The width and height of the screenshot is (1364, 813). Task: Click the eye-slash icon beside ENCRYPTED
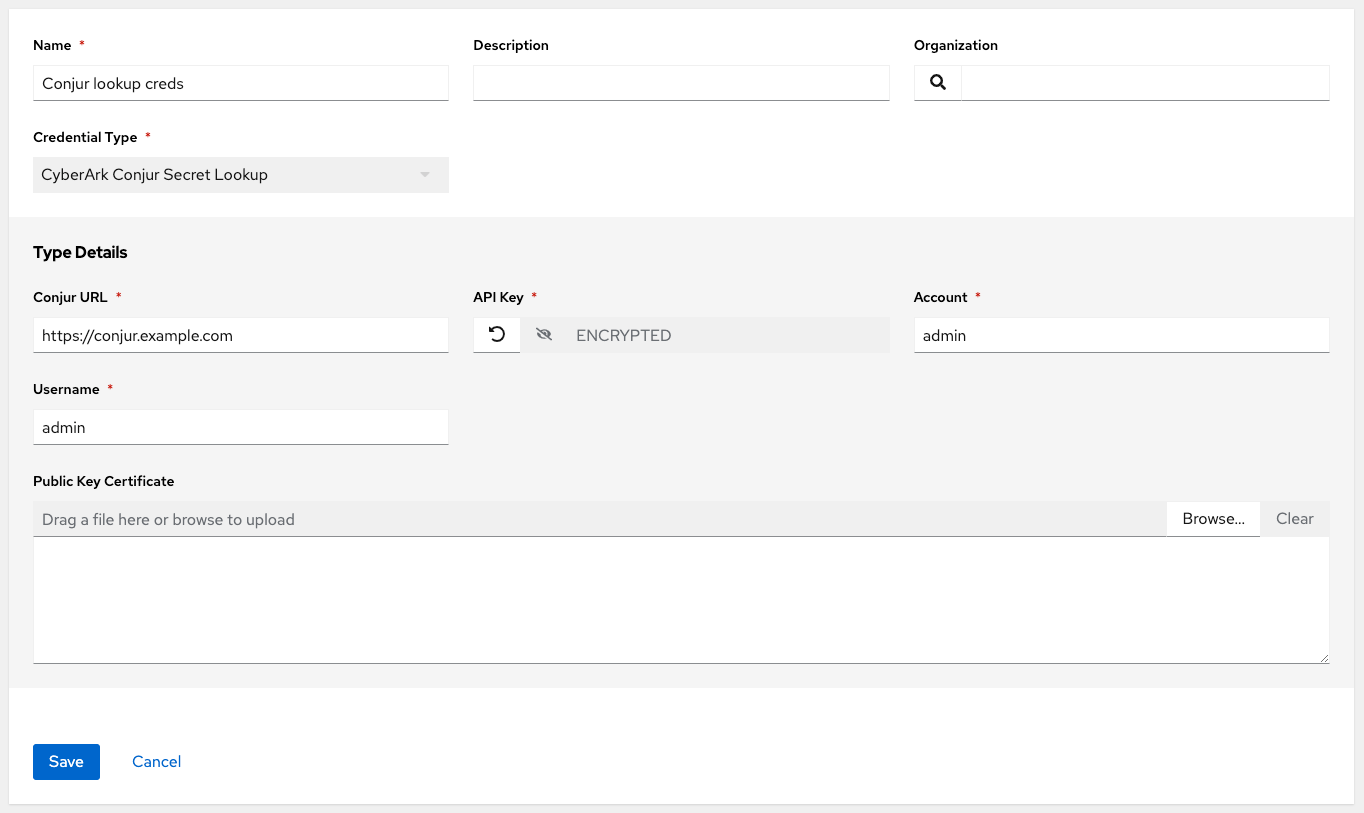coord(543,334)
